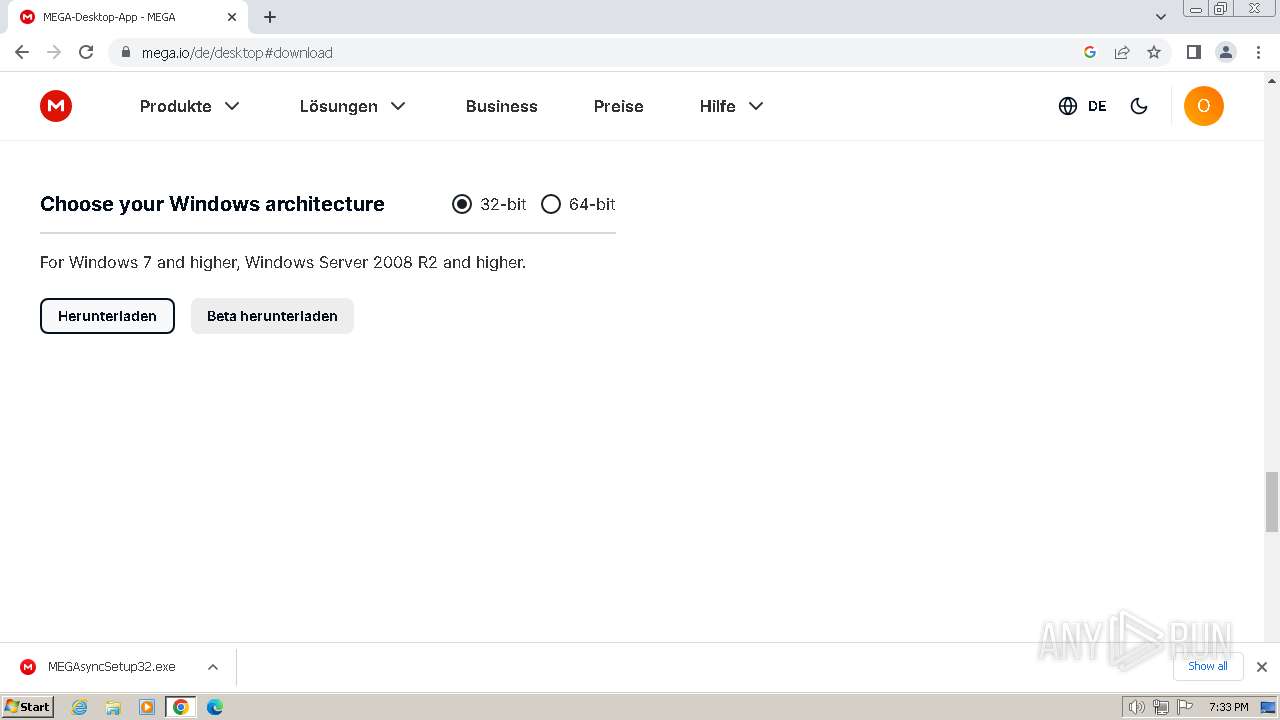
Task: Click the Windows 7 requirements text
Action: coord(283,262)
